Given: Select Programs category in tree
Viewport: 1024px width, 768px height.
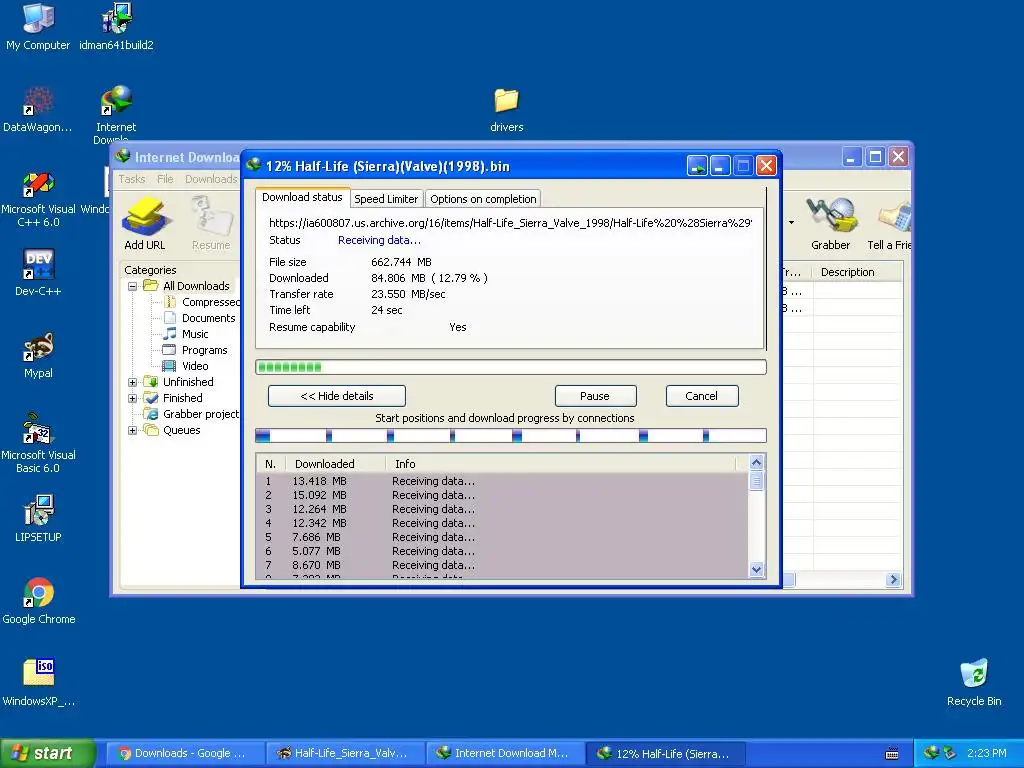Looking at the screenshot, I should pos(204,350).
